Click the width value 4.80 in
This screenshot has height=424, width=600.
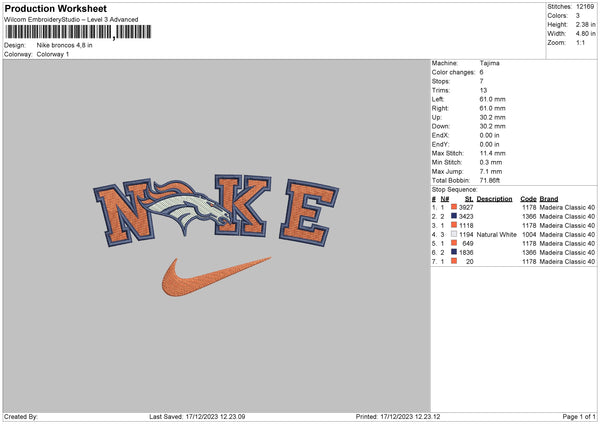pyautogui.click(x=585, y=34)
